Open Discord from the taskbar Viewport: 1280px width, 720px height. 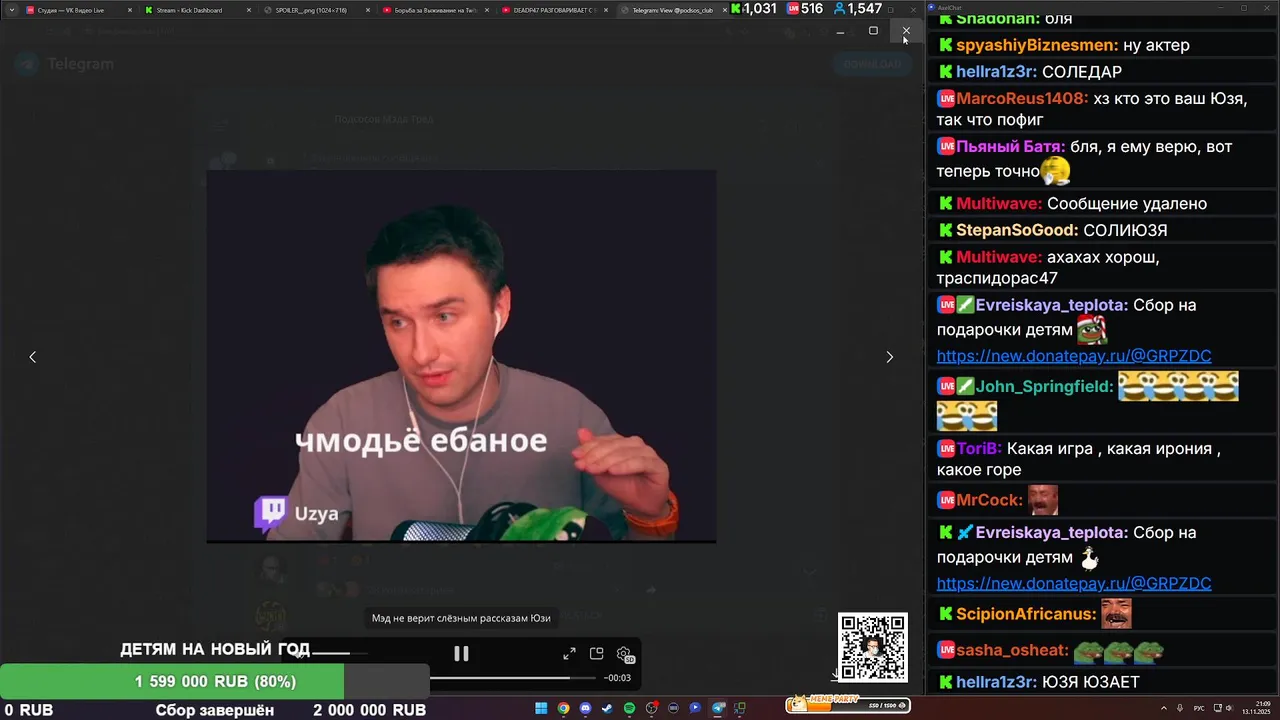pyautogui.click(x=585, y=708)
